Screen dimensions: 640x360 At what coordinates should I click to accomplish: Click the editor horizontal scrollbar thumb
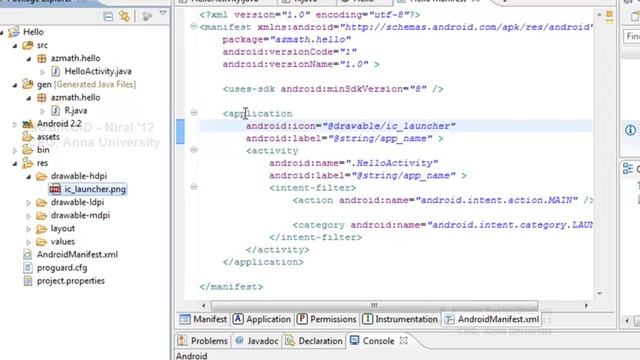coord(374,305)
